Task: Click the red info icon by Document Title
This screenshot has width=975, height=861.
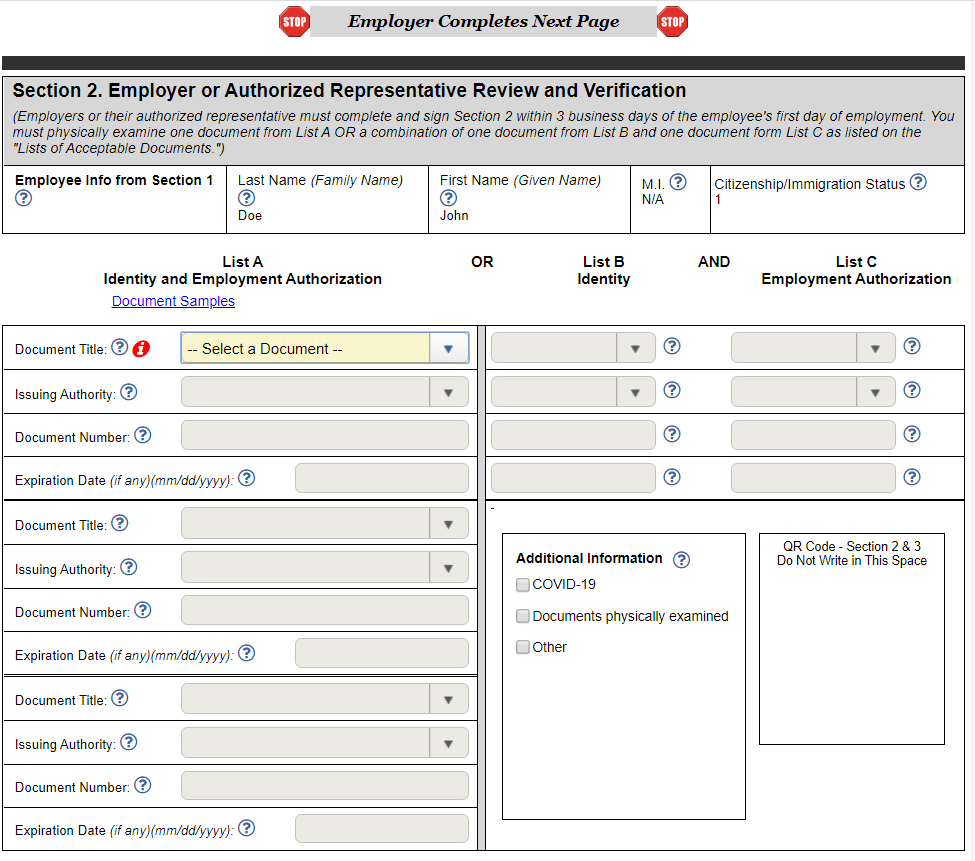Action: tap(141, 348)
